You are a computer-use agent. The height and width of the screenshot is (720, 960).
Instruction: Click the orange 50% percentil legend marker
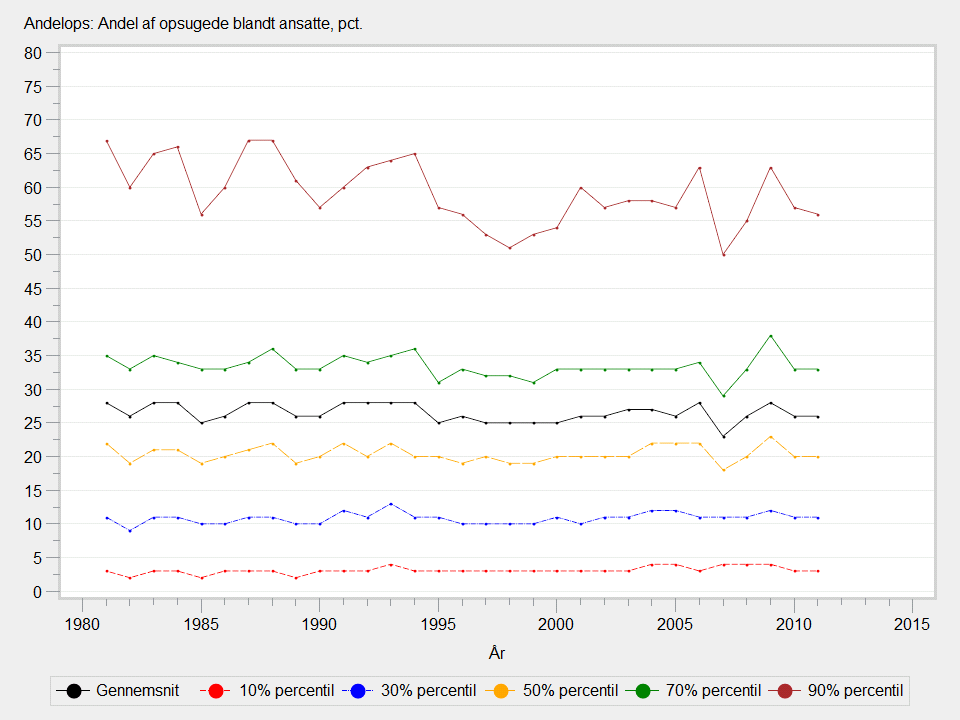click(x=505, y=691)
